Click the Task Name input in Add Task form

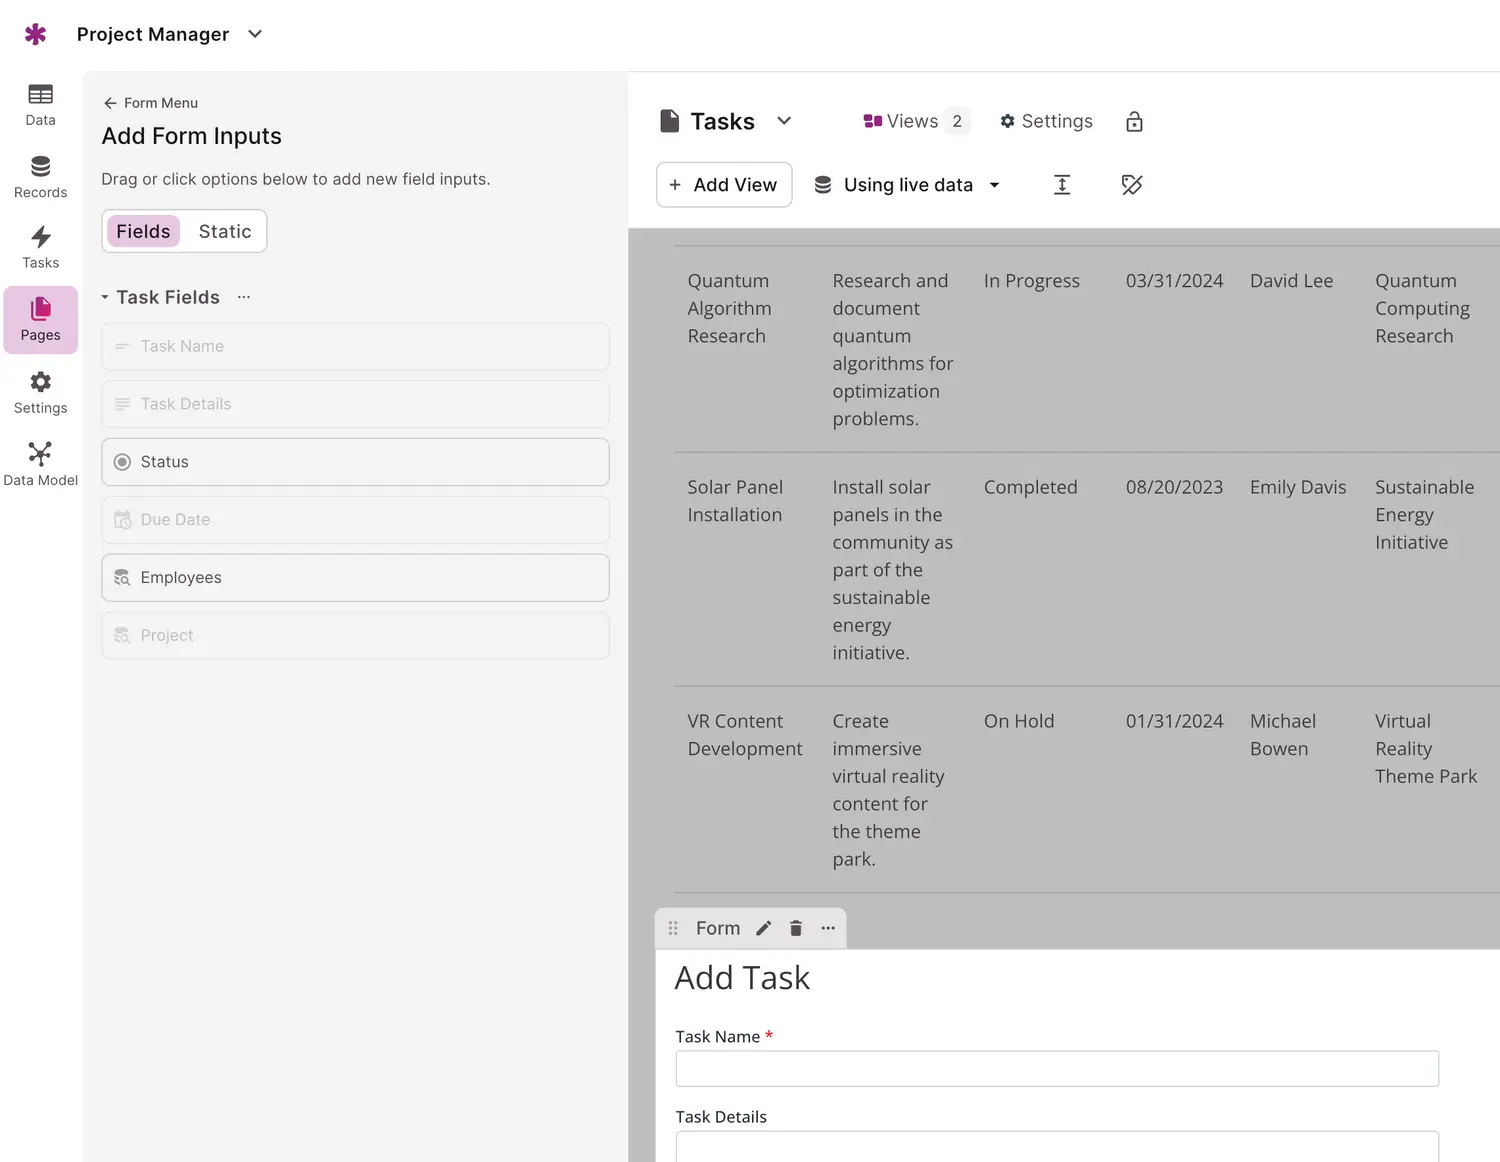pyautogui.click(x=1056, y=1068)
